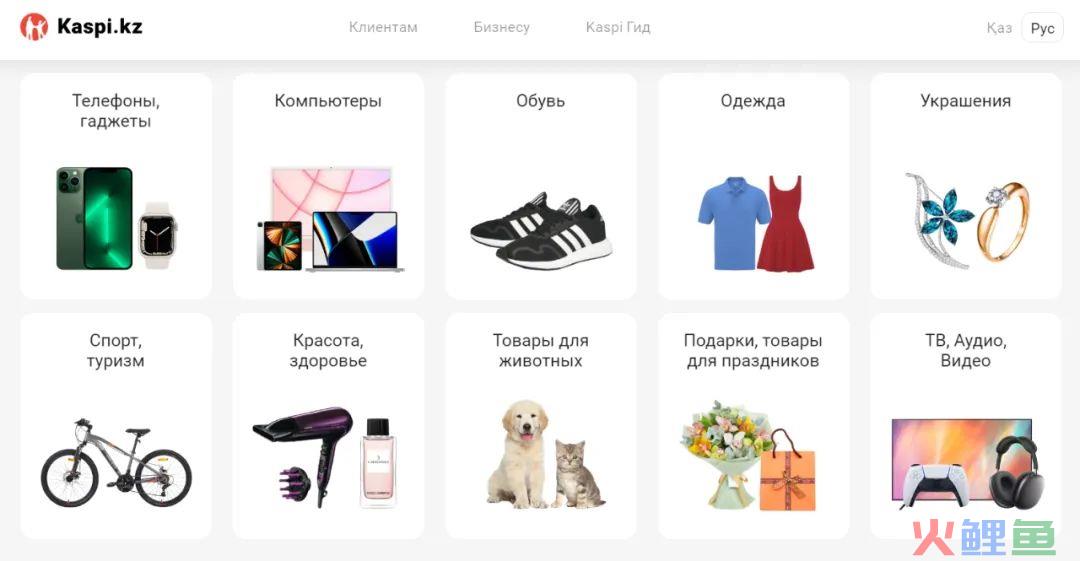Select the gray bicycle image
The image size is (1080, 561).
coord(116,463)
